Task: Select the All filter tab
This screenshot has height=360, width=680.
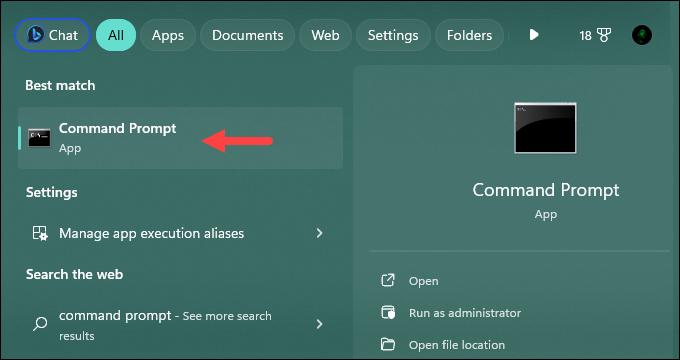Action: [116, 35]
